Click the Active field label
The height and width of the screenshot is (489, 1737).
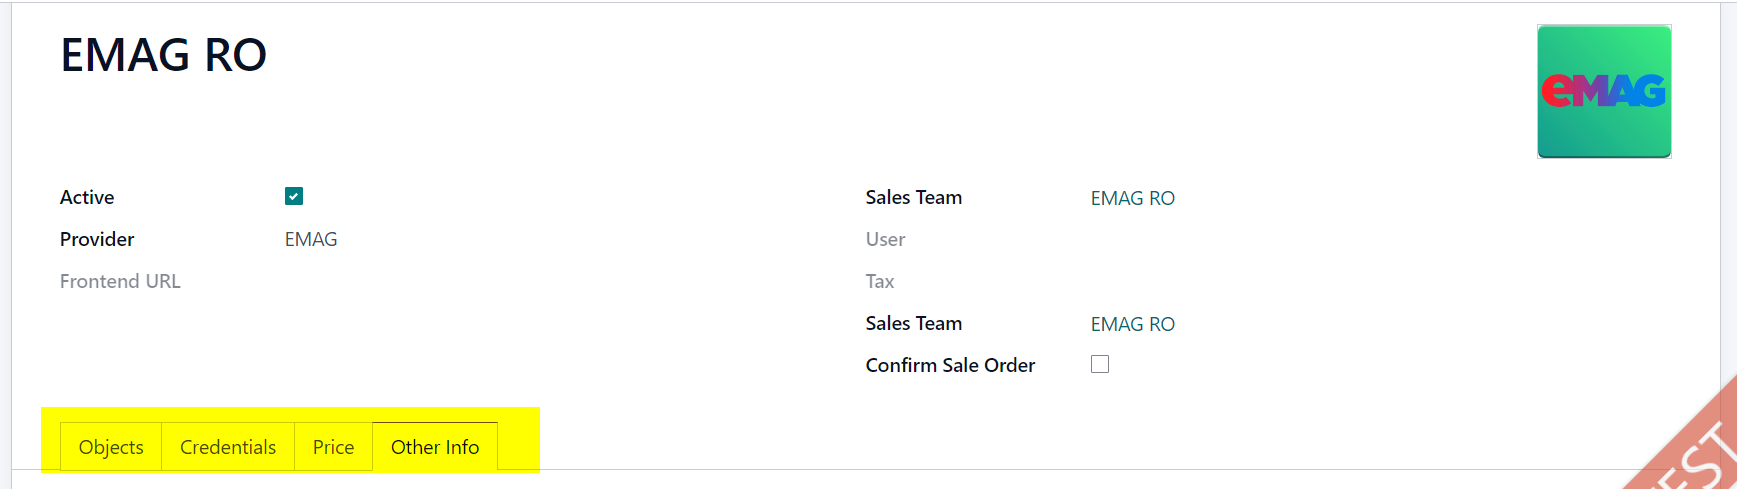click(87, 197)
